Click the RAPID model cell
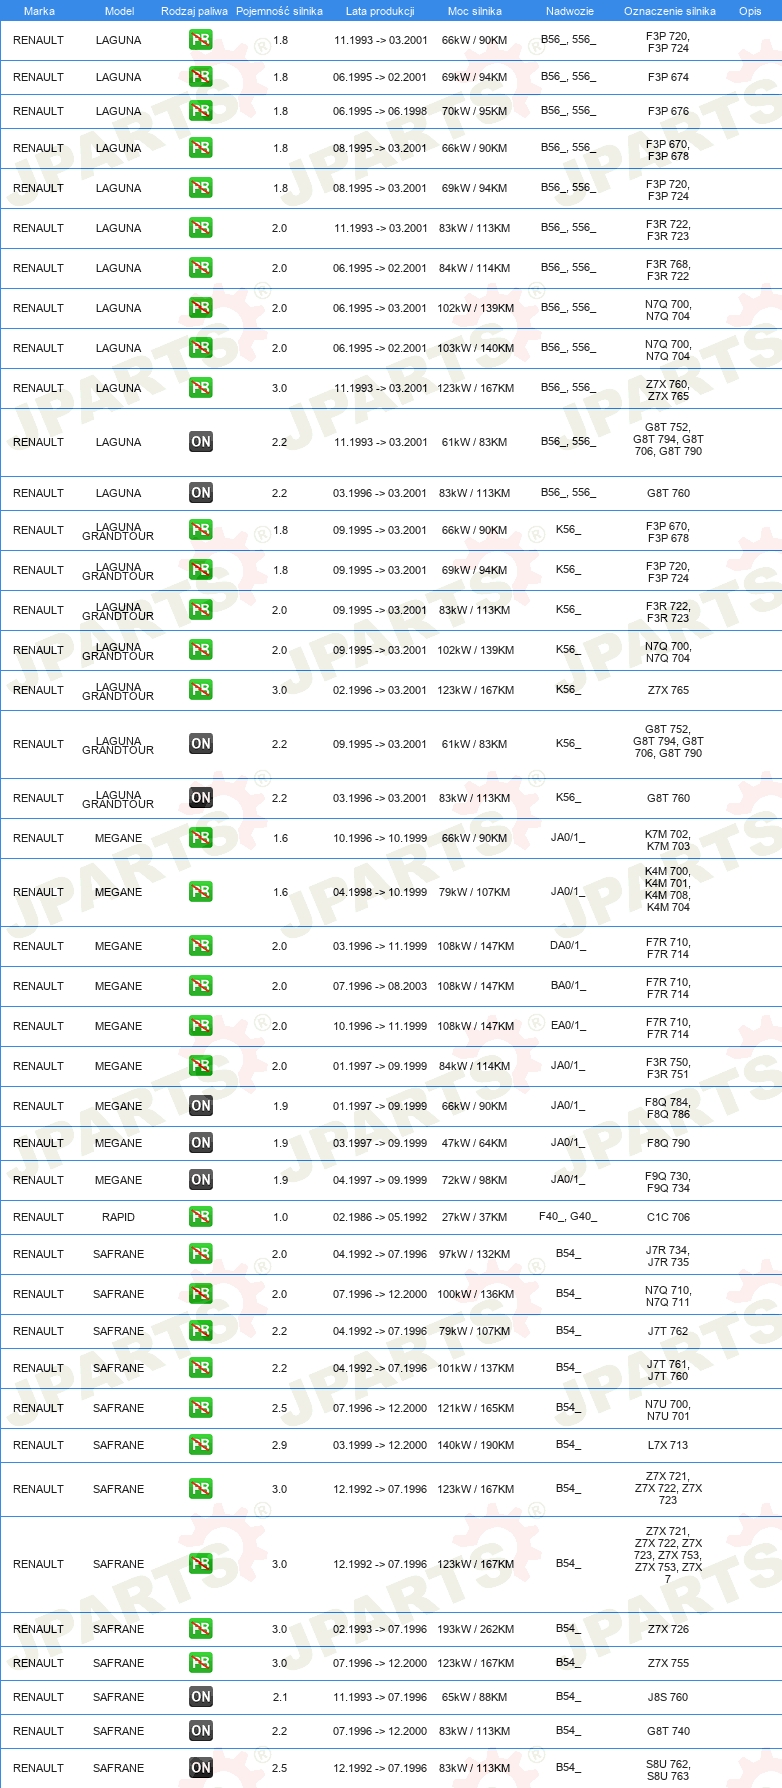The image size is (782, 1788). (x=118, y=1217)
